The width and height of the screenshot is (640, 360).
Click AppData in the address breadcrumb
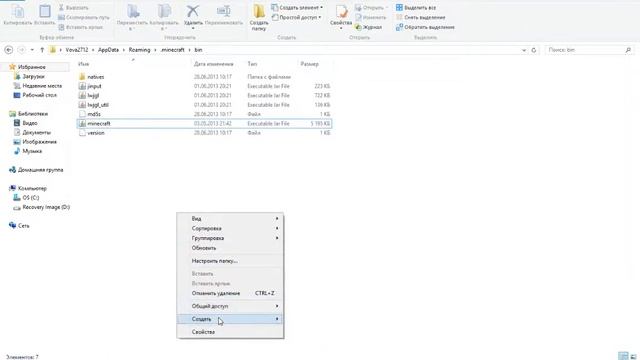click(108, 50)
